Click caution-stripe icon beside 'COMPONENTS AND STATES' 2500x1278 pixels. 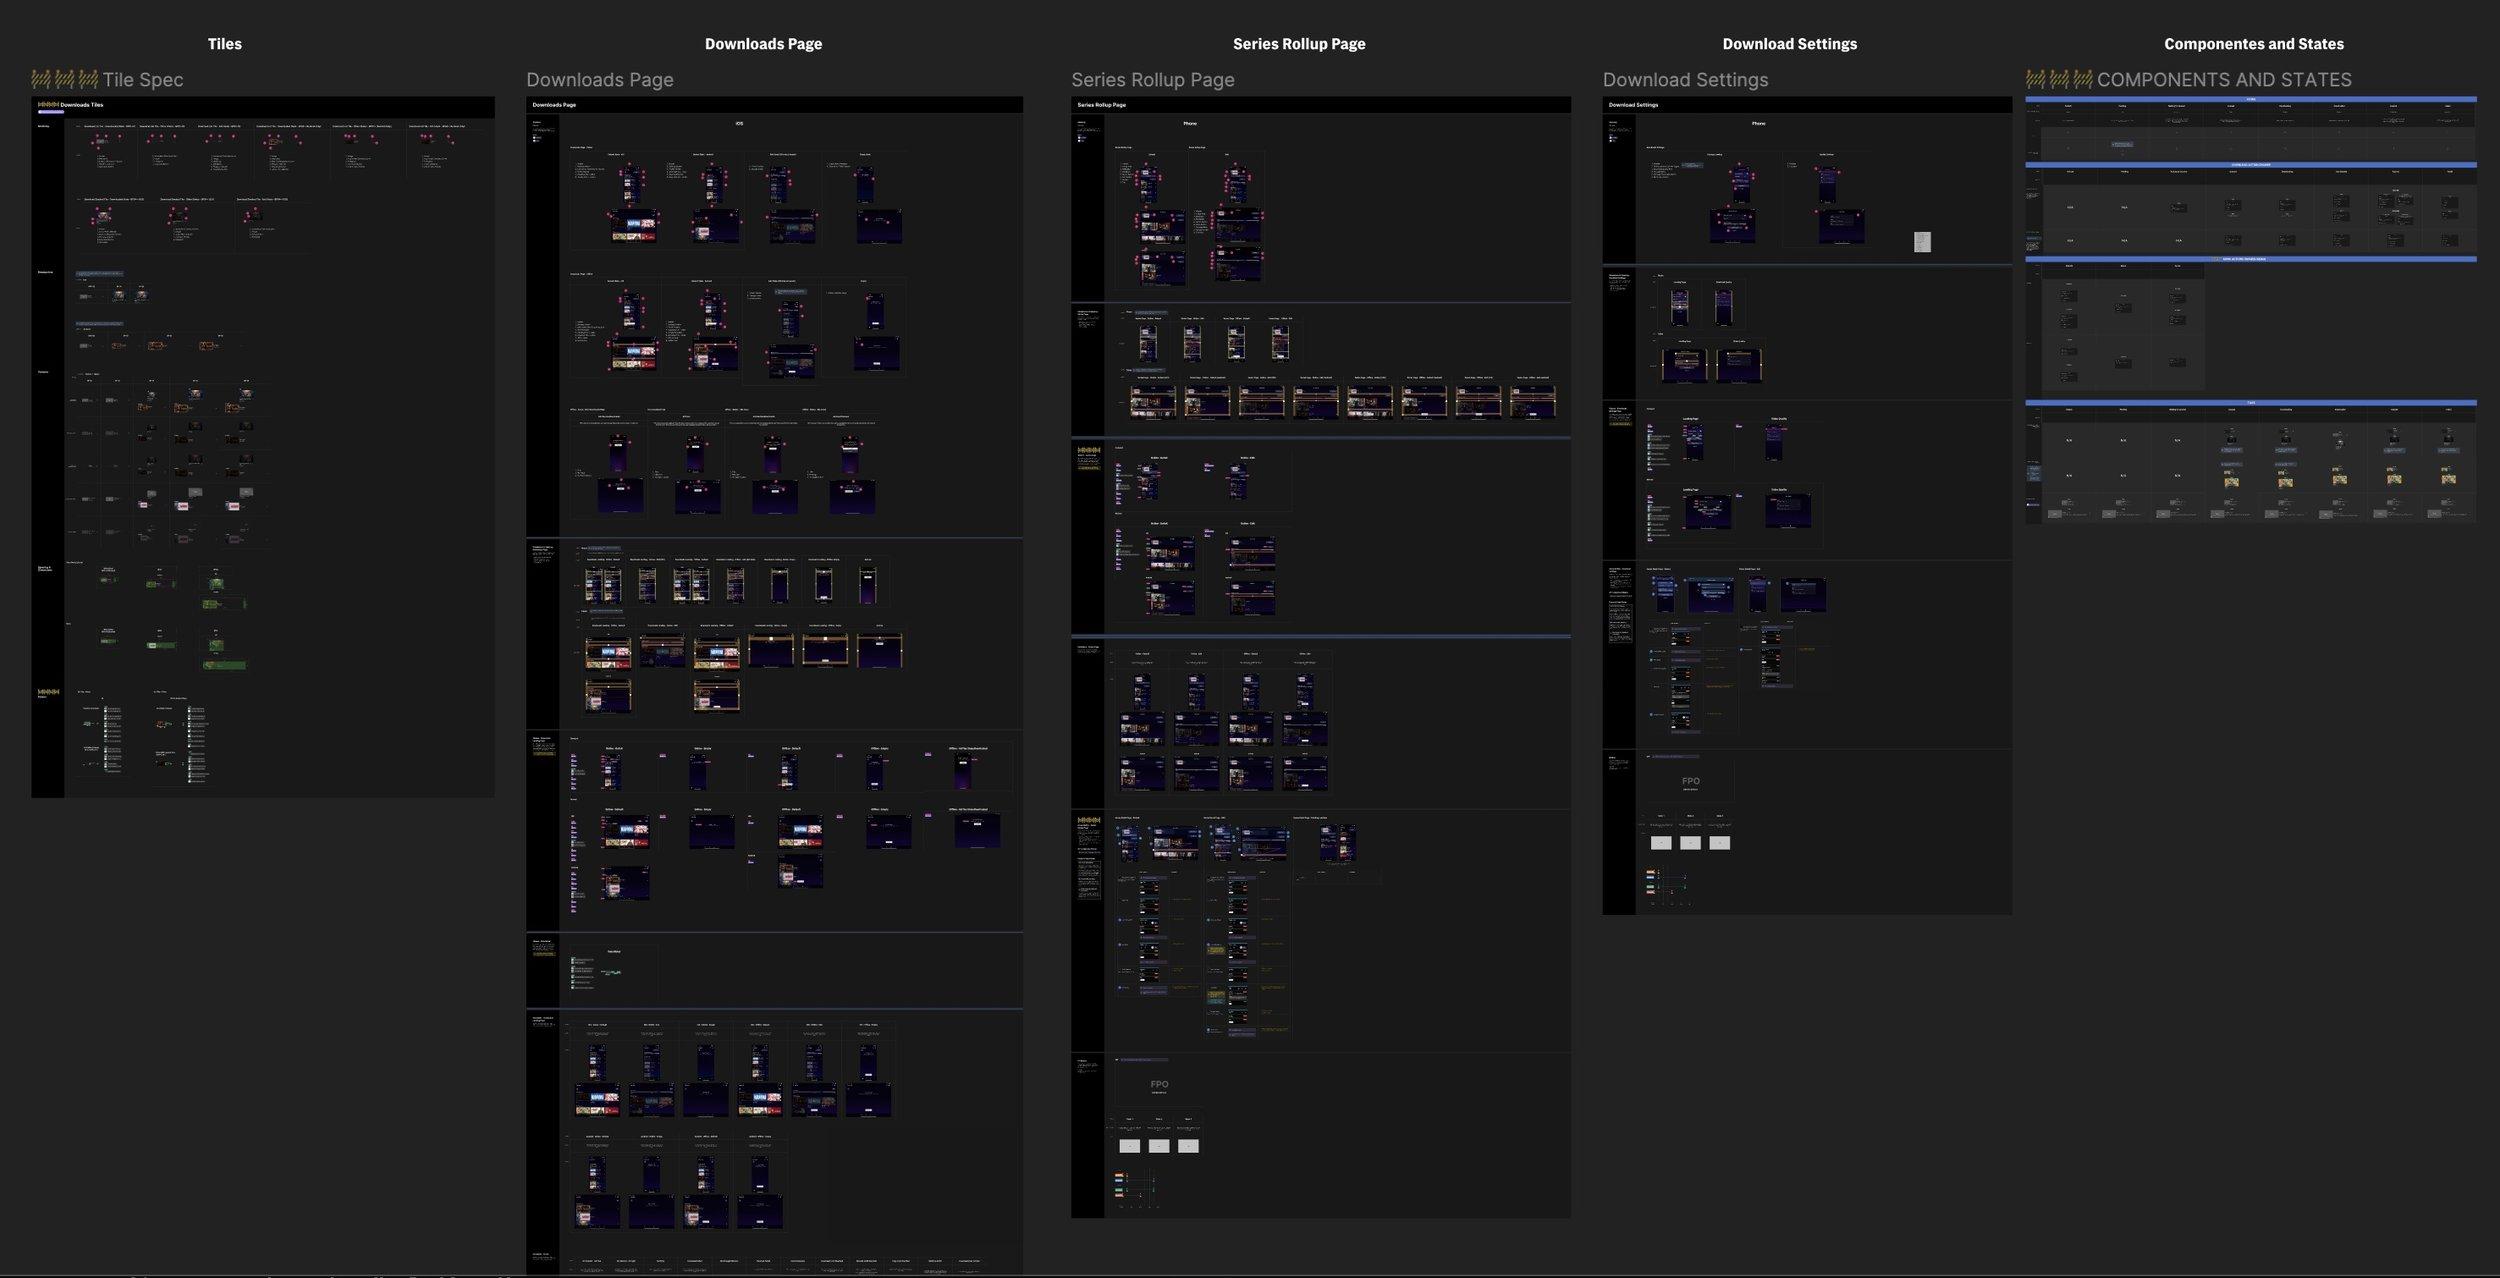pyautogui.click(x=2059, y=79)
